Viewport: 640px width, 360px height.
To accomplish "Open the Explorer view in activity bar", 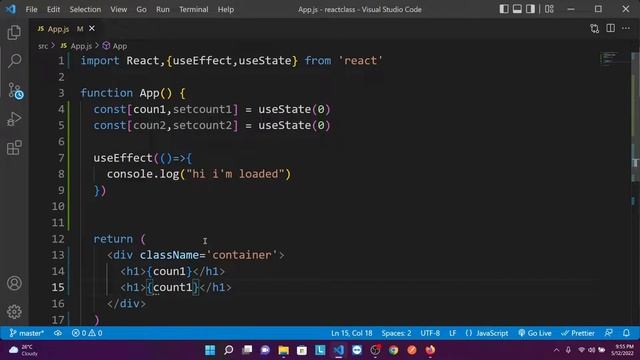I will pos(14,33).
